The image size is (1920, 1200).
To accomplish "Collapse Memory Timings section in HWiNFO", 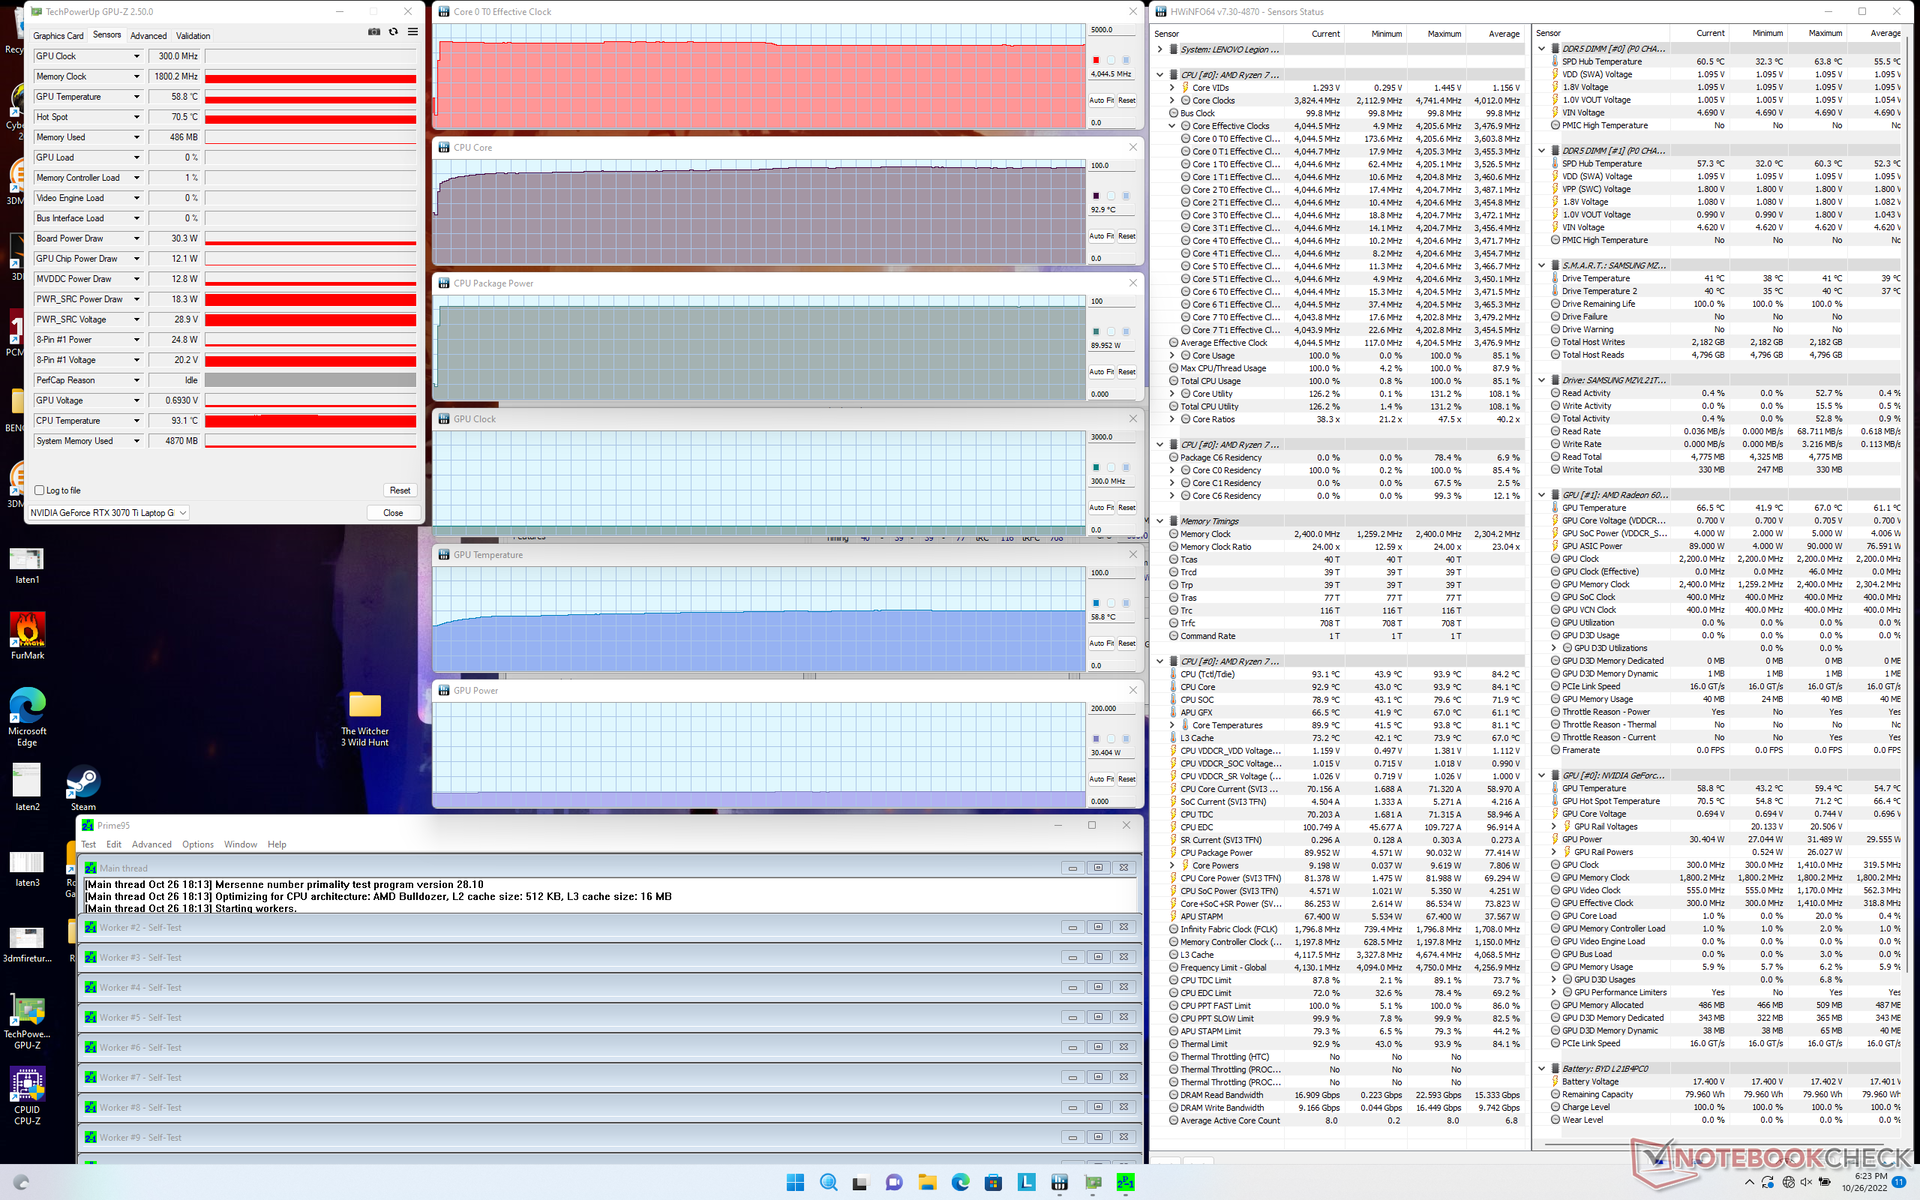I will pos(1160,521).
